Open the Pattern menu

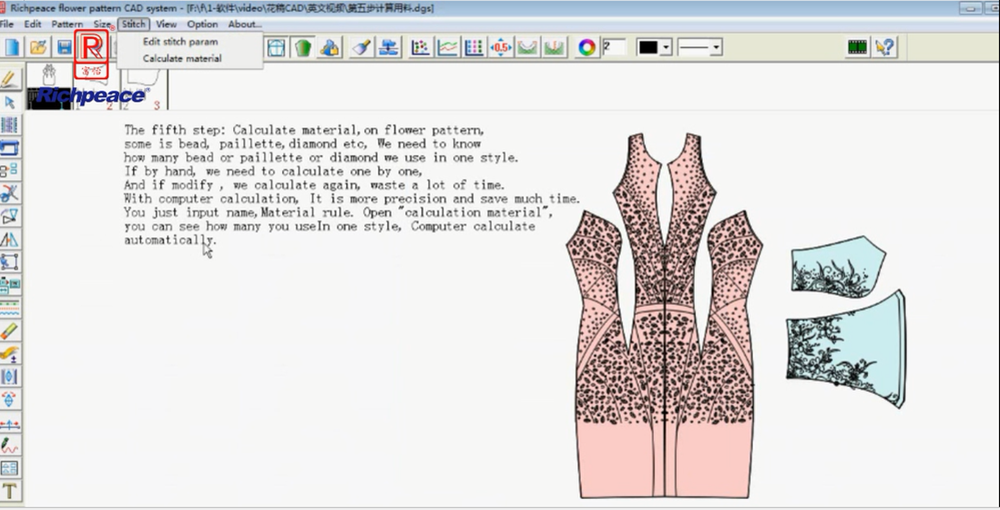tap(67, 23)
